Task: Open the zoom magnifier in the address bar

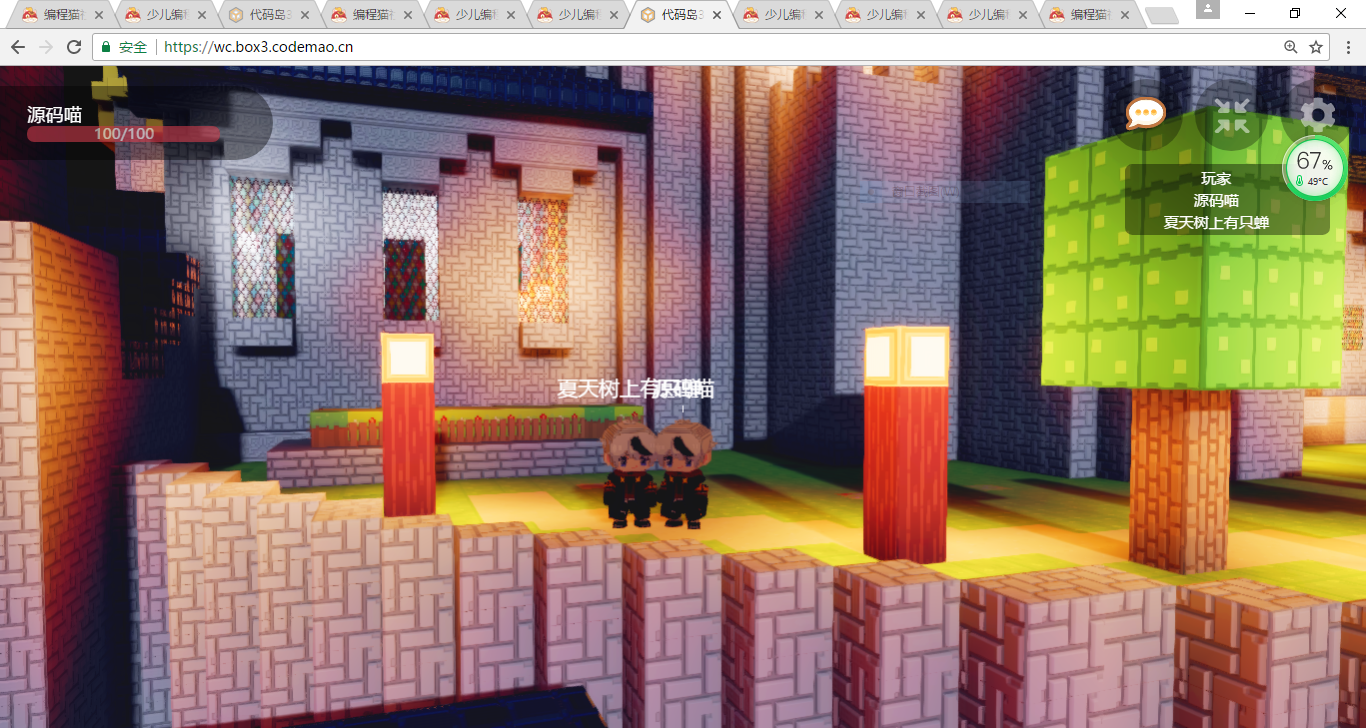Action: pyautogui.click(x=1291, y=47)
